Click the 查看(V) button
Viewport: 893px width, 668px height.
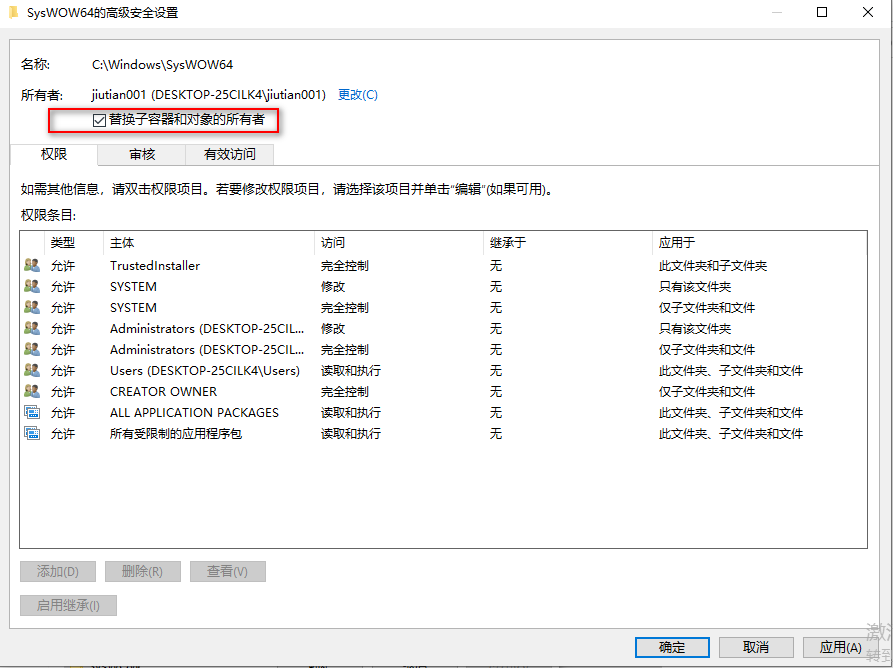[227, 571]
